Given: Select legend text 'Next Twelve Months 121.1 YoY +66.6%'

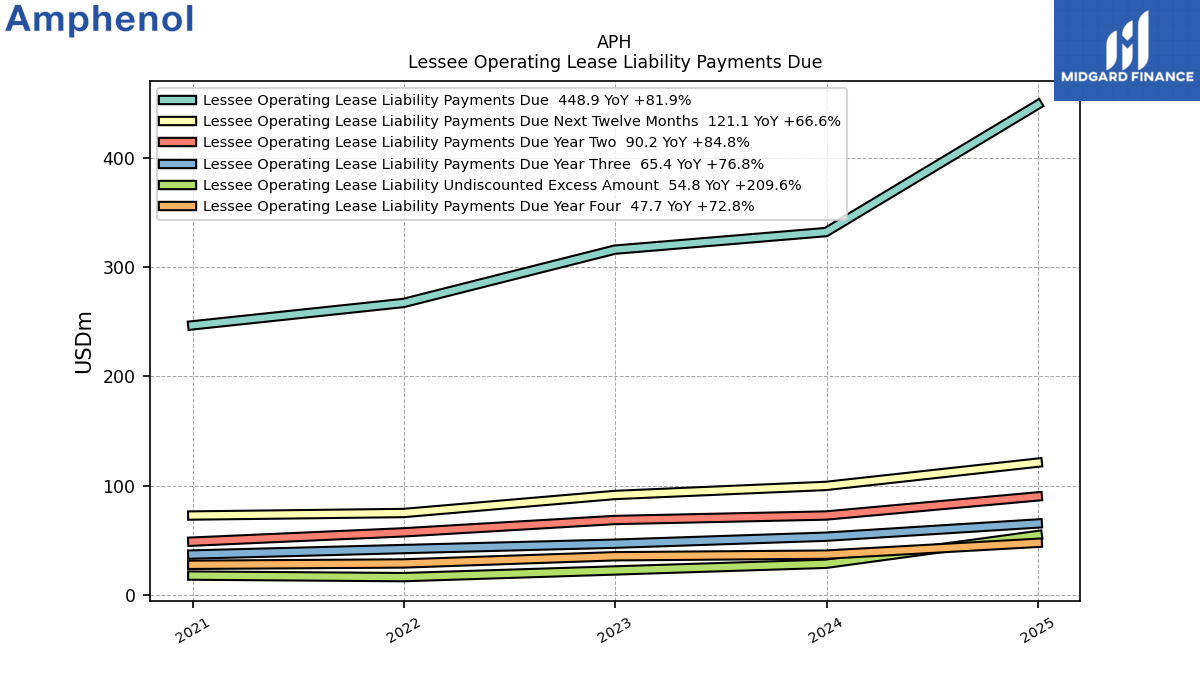Looking at the screenshot, I should tap(698, 121).
